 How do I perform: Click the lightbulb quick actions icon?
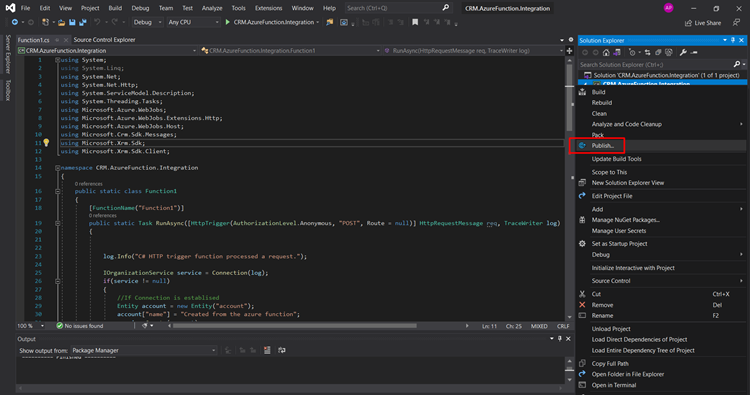click(x=46, y=143)
